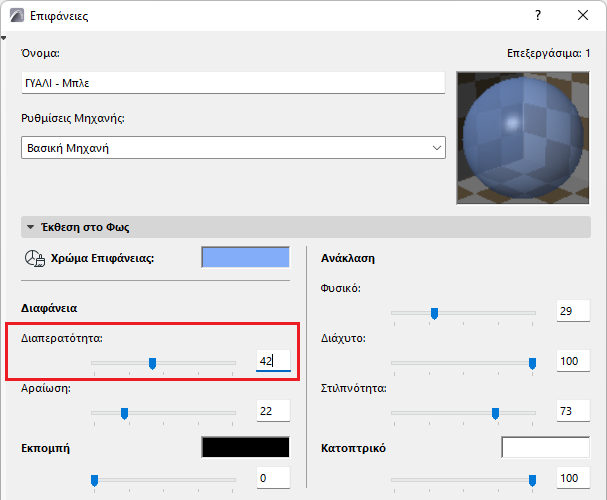Screen dimensions: 607x500
Task: Click the Επεξεργάσιμα: 1 text
Action: click(x=548, y=53)
